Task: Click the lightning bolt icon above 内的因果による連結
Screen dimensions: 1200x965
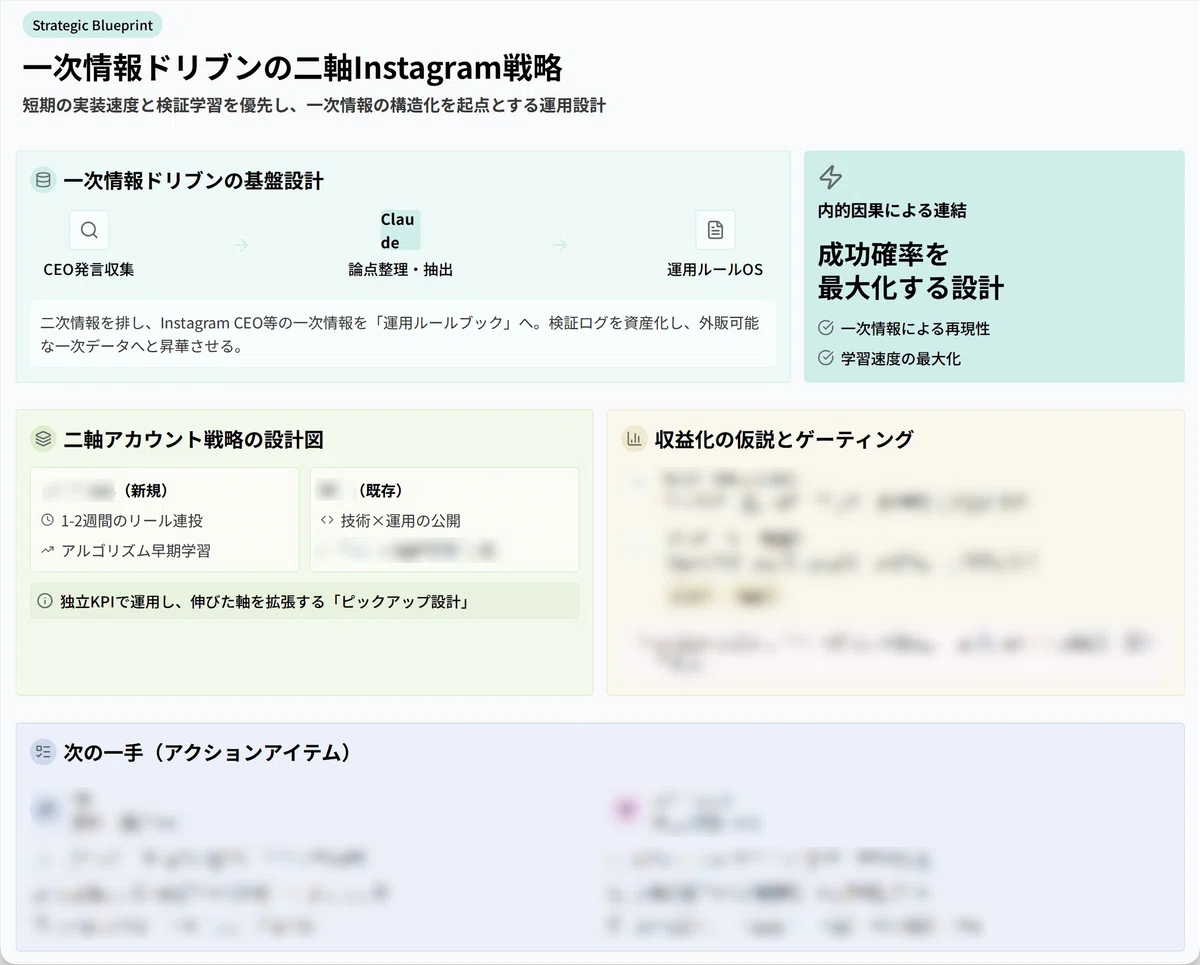Action: point(830,178)
